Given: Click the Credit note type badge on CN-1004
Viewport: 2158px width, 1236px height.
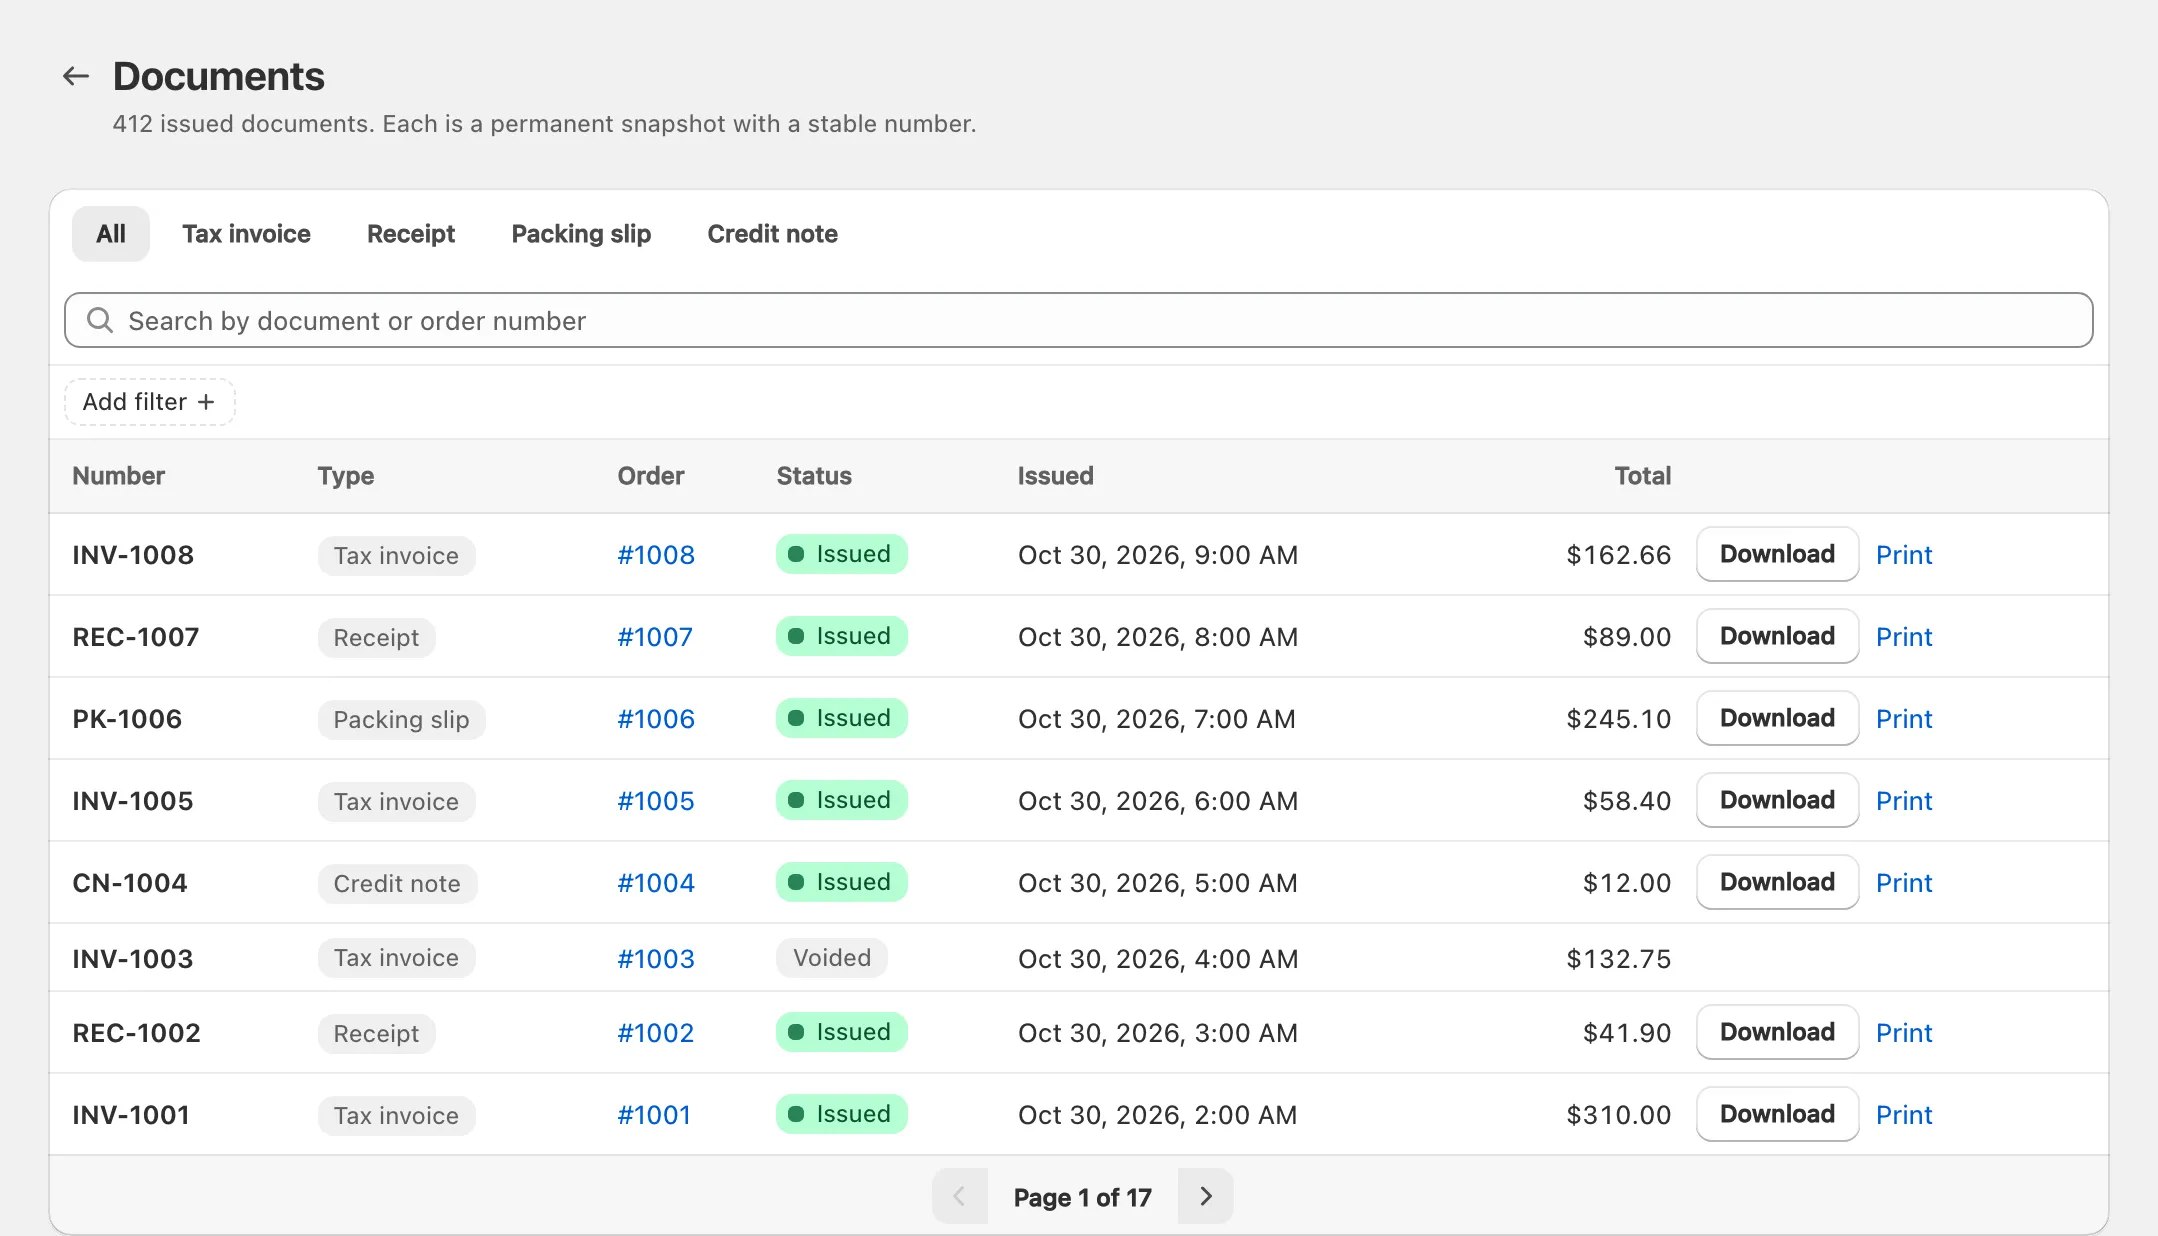Looking at the screenshot, I should [397, 884].
